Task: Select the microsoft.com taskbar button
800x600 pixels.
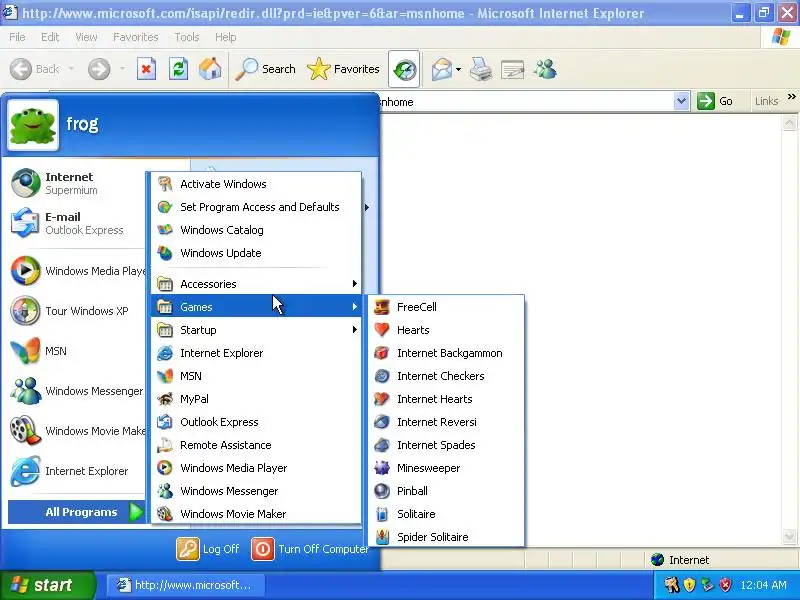Action: [186, 585]
